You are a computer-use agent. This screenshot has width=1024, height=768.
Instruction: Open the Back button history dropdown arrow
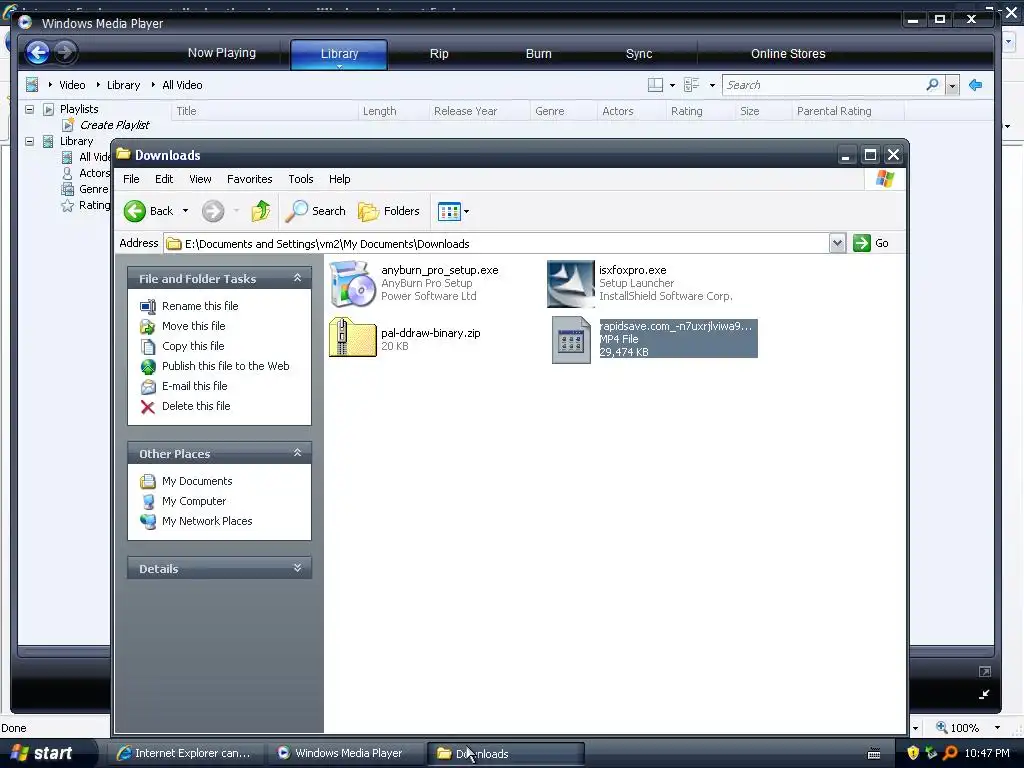pos(185,211)
